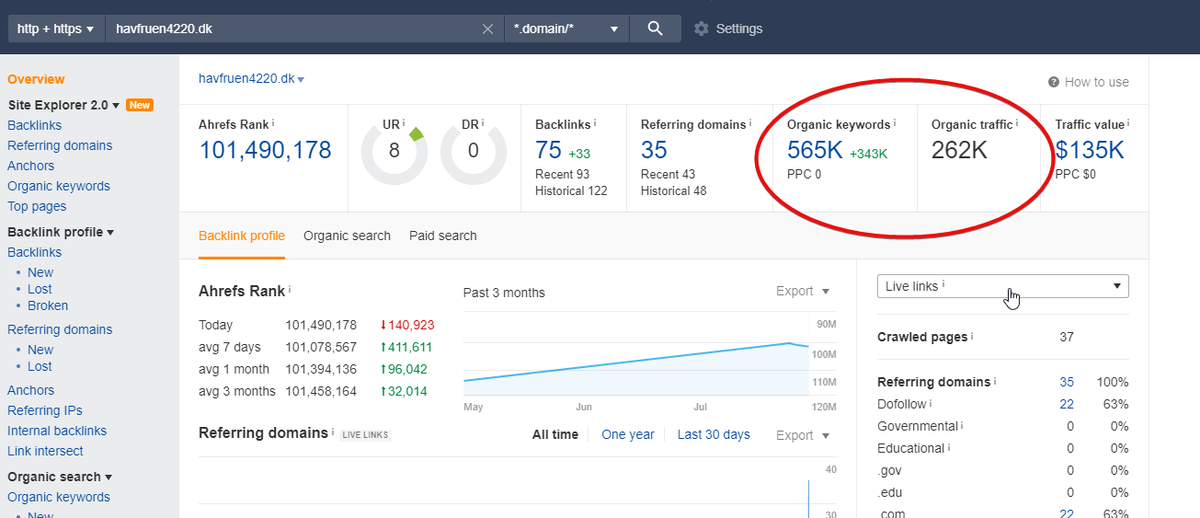The width and height of the screenshot is (1200, 518).
Task: Click the Past 3 months label
Action: [x=504, y=293]
